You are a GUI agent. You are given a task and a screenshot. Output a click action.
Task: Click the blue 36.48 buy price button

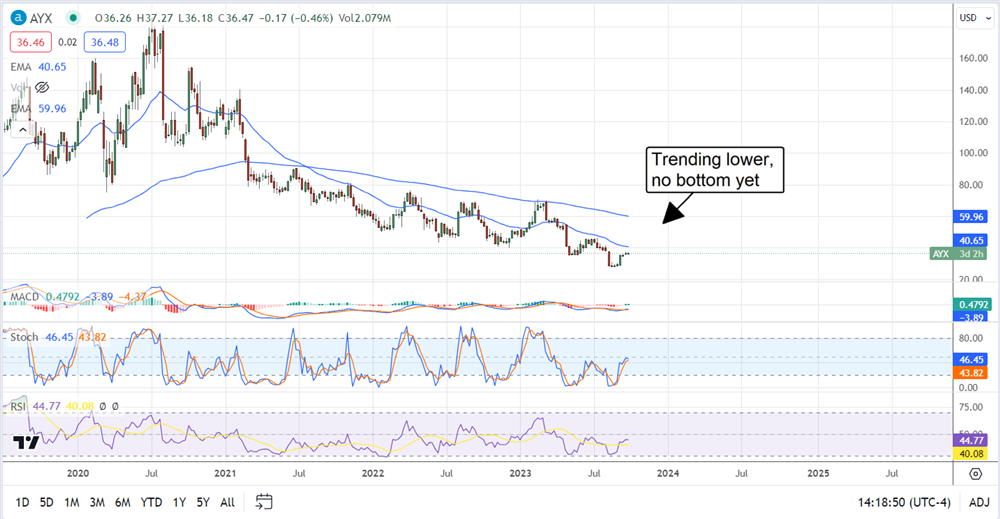(x=105, y=43)
